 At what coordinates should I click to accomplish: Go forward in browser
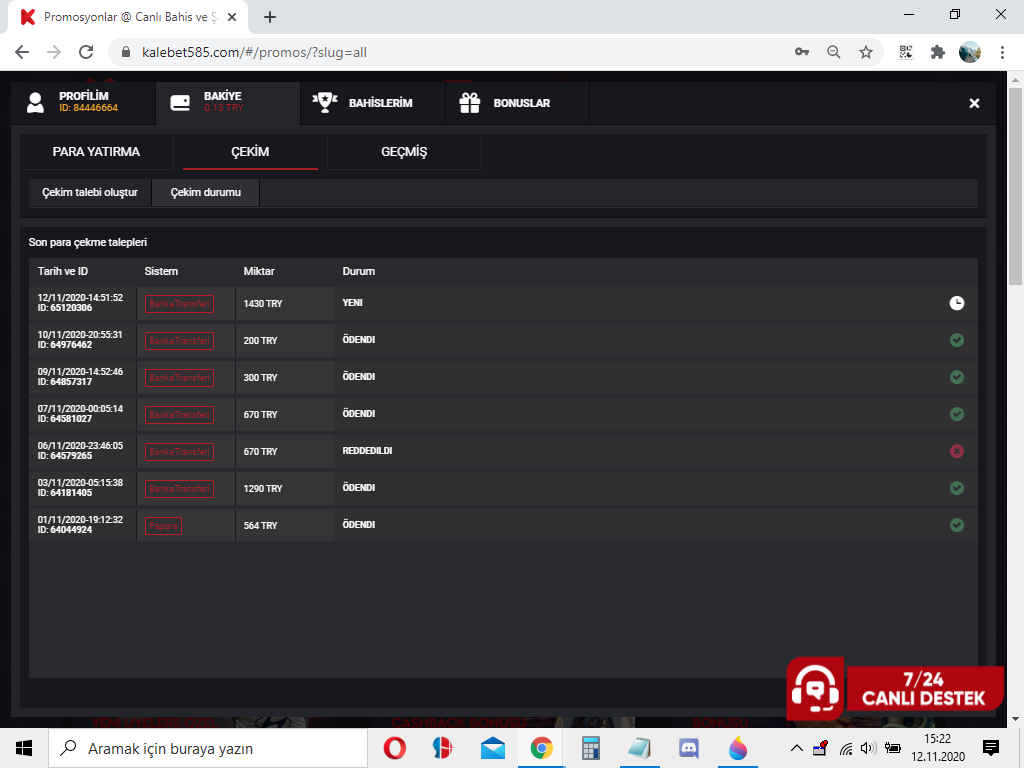[54, 52]
